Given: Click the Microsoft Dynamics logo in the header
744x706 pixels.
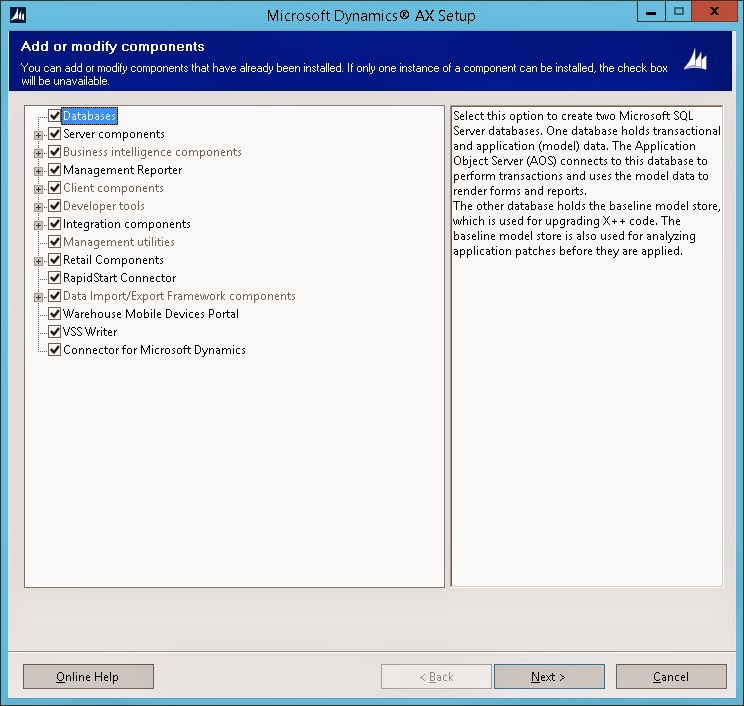Looking at the screenshot, I should pyautogui.click(x=696, y=59).
